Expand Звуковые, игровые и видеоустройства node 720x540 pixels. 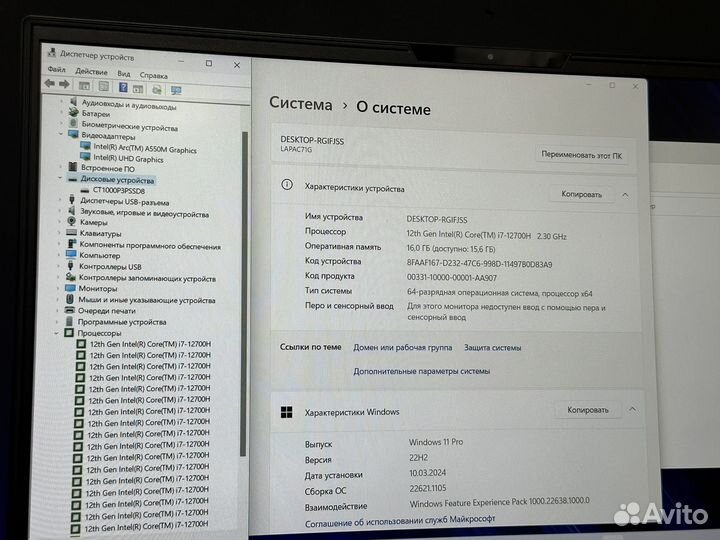coord(59,210)
